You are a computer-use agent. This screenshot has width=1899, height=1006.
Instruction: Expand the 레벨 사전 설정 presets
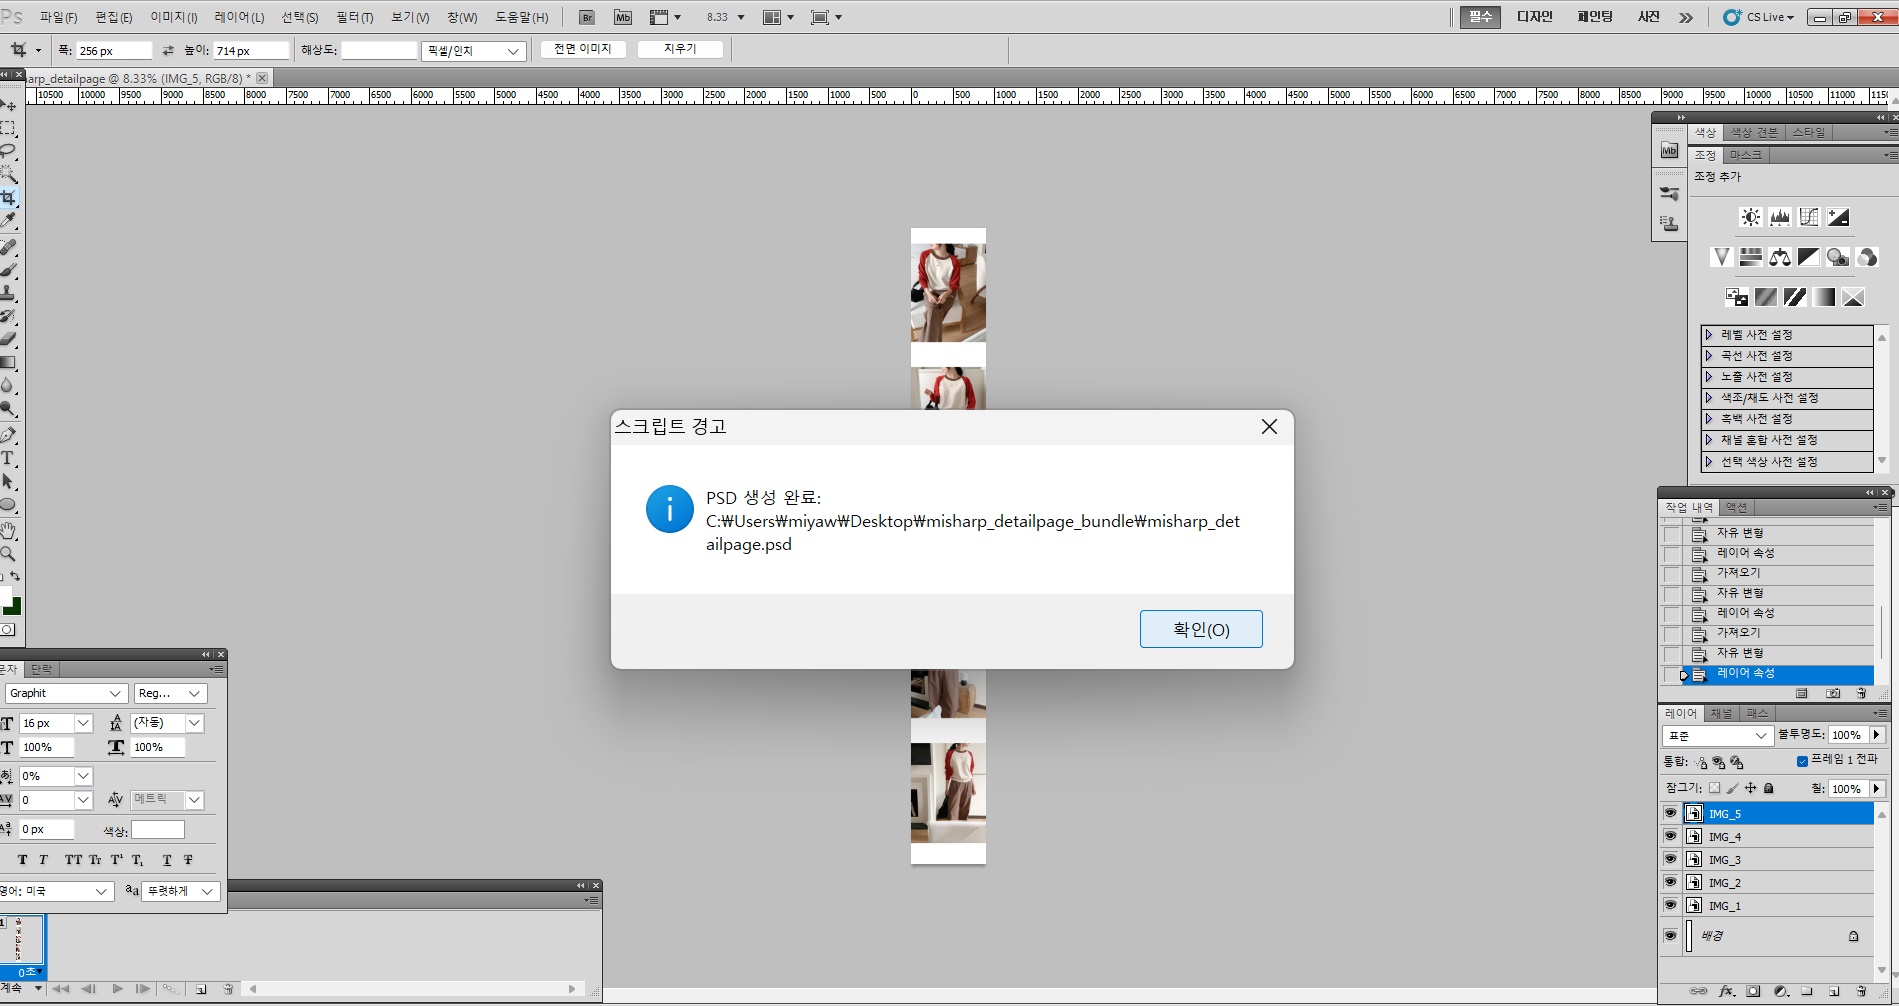1709,335
